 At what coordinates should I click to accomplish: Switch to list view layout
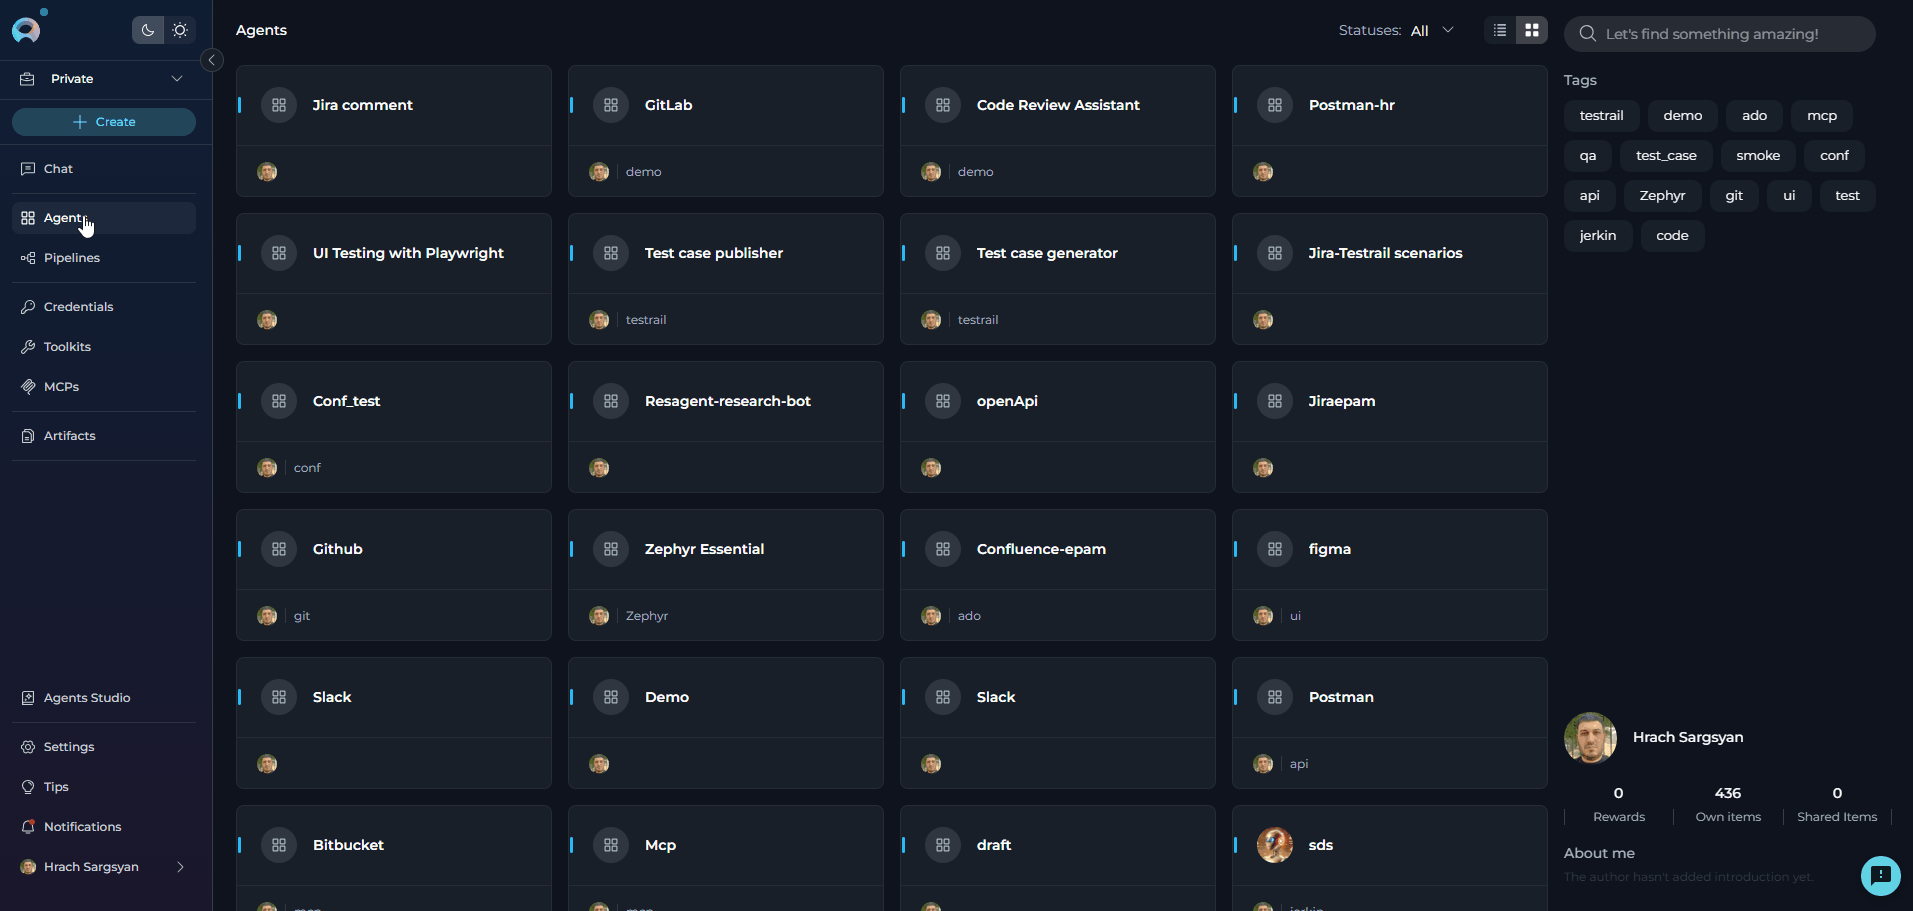[x=1499, y=30]
